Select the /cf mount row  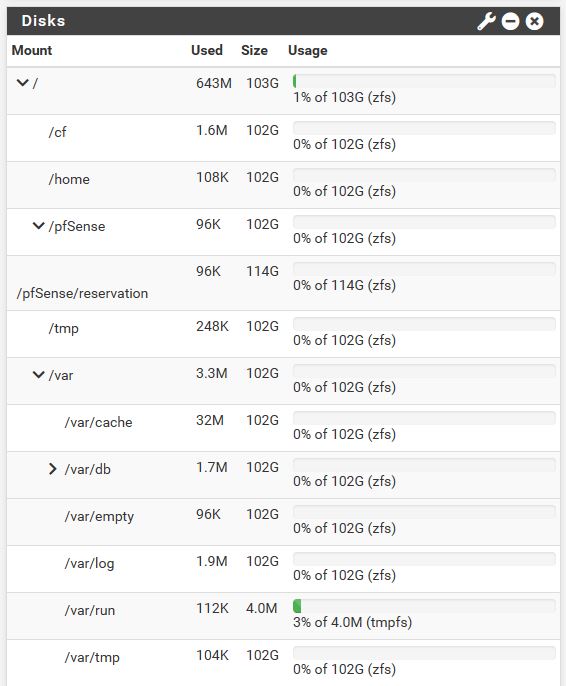[x=283, y=138]
